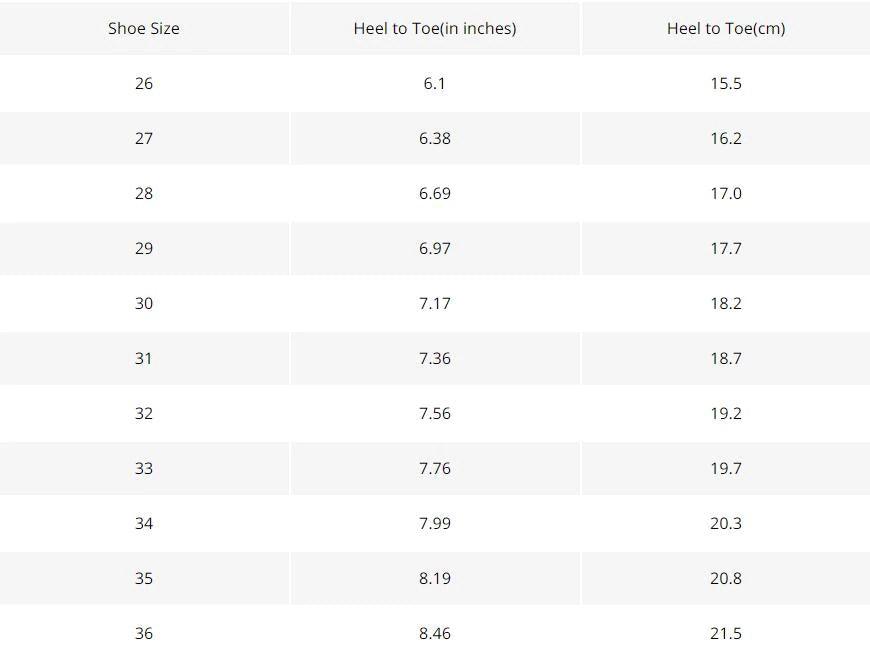Screen dimensions: 870x659
Task: Select the 17.0 cm cell
Action: click(x=726, y=193)
